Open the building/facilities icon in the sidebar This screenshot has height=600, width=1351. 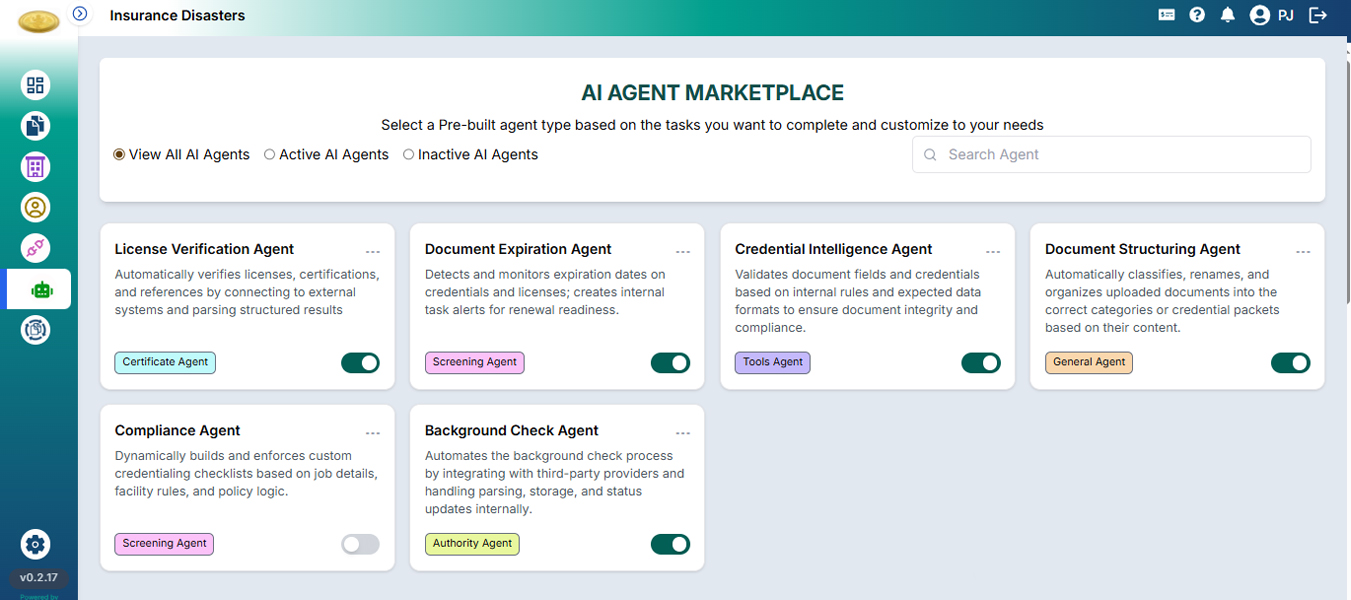[35, 166]
